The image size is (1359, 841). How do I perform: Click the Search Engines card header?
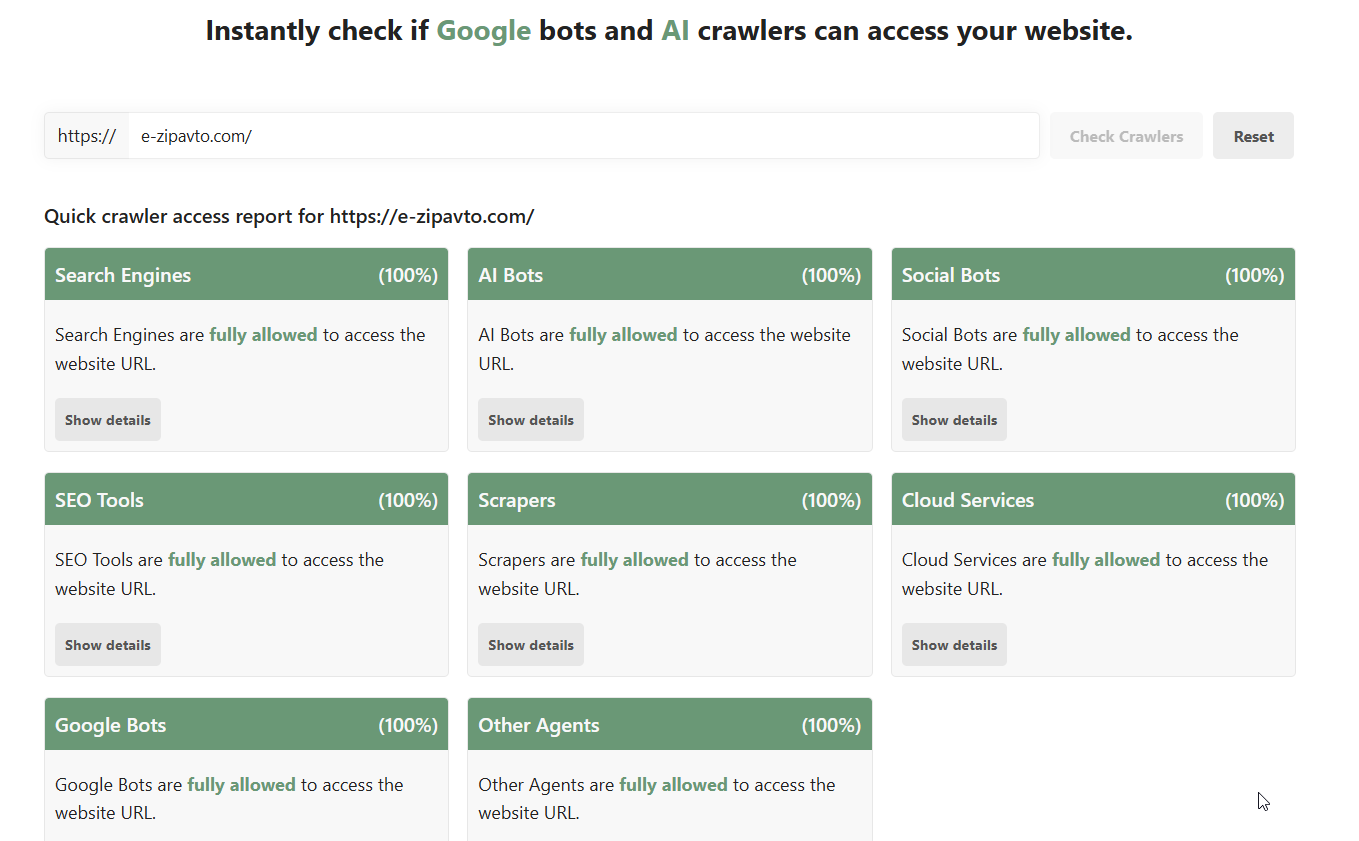point(246,275)
